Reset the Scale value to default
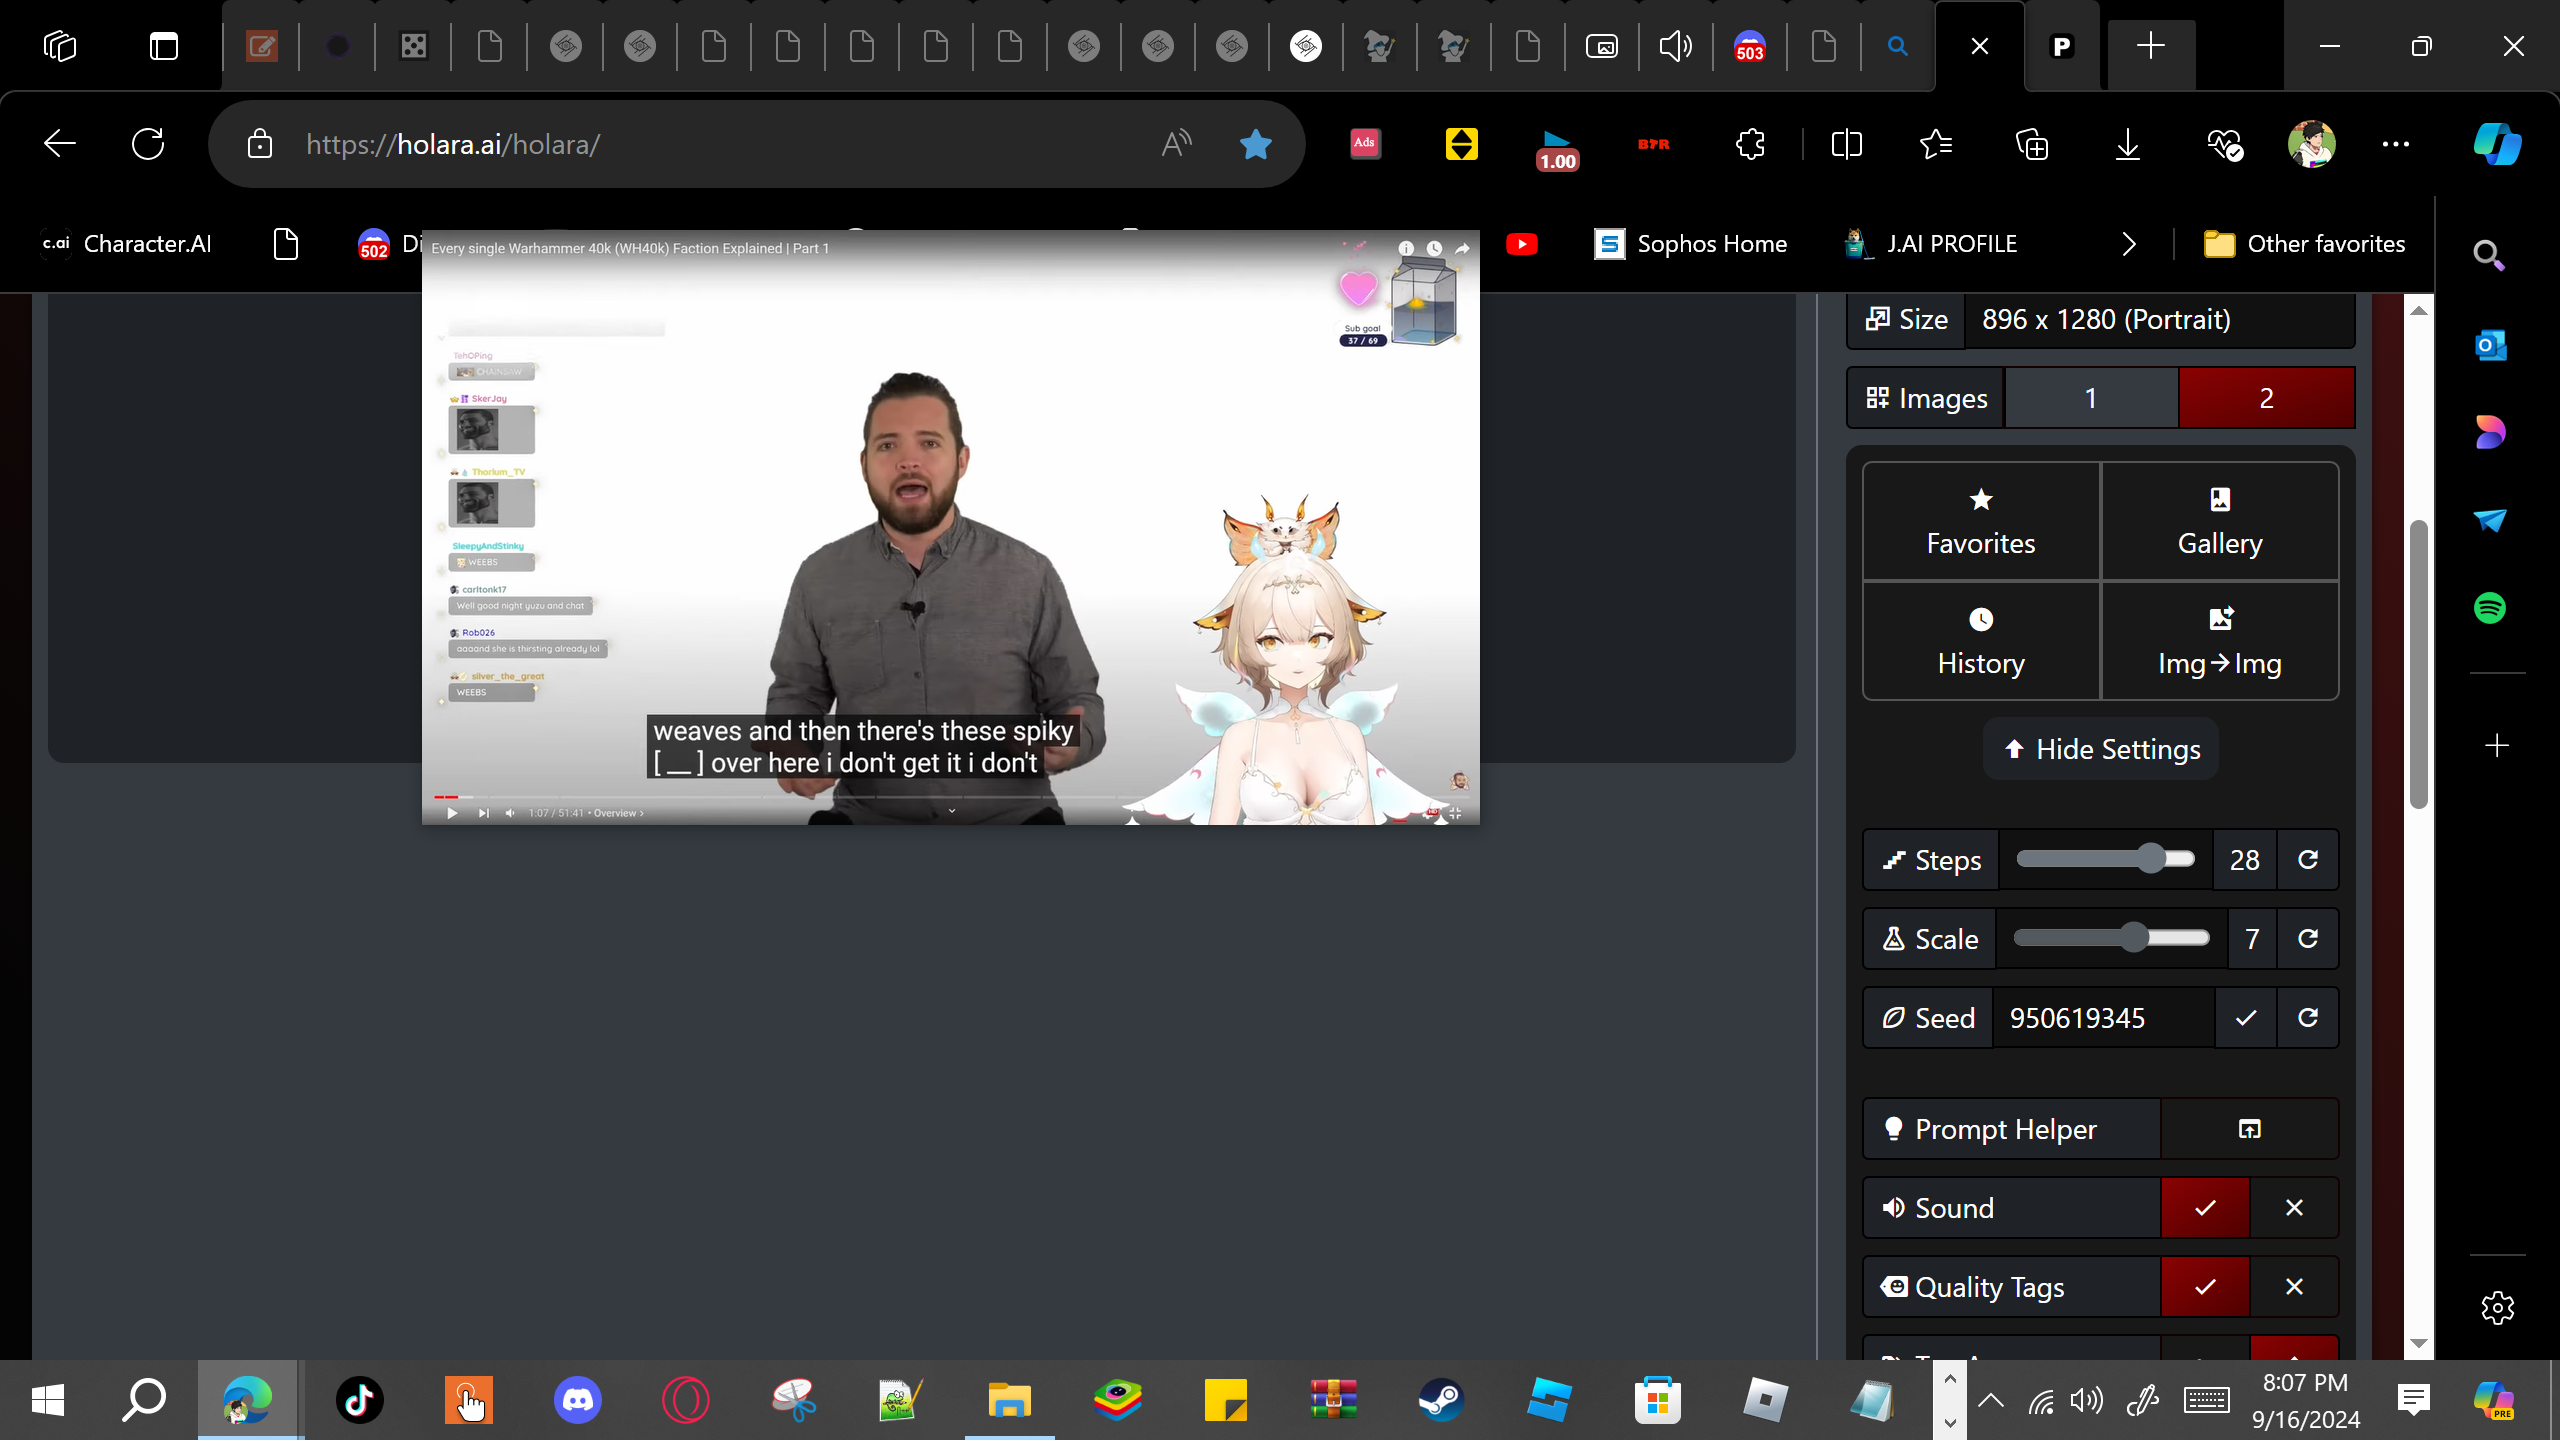This screenshot has width=2560, height=1440. point(2307,938)
